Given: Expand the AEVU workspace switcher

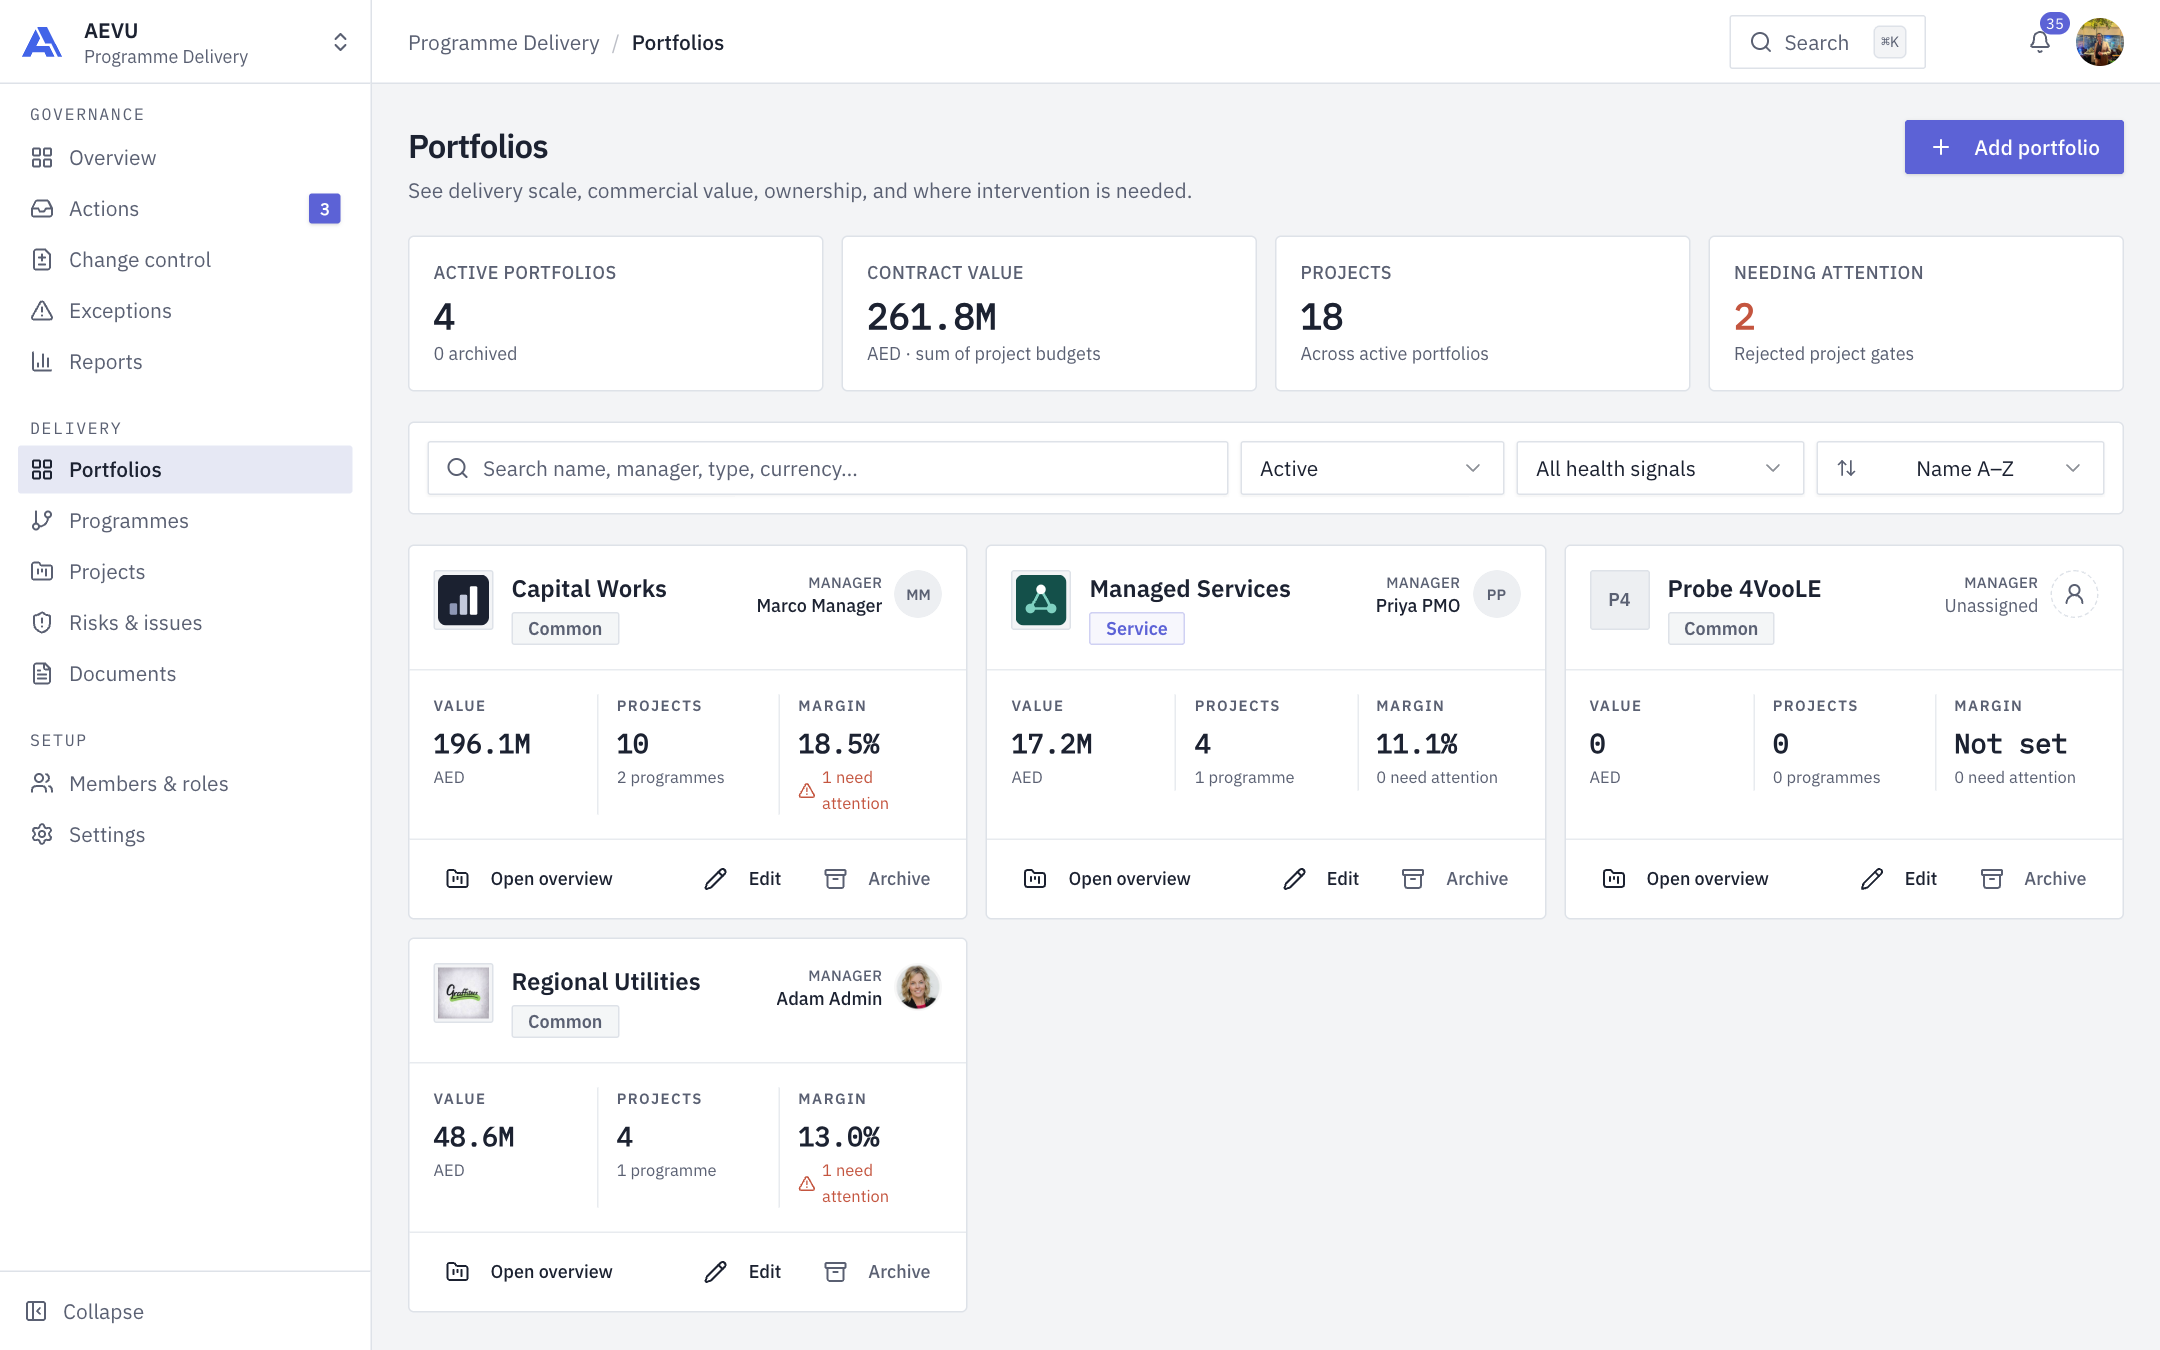Looking at the screenshot, I should point(340,42).
